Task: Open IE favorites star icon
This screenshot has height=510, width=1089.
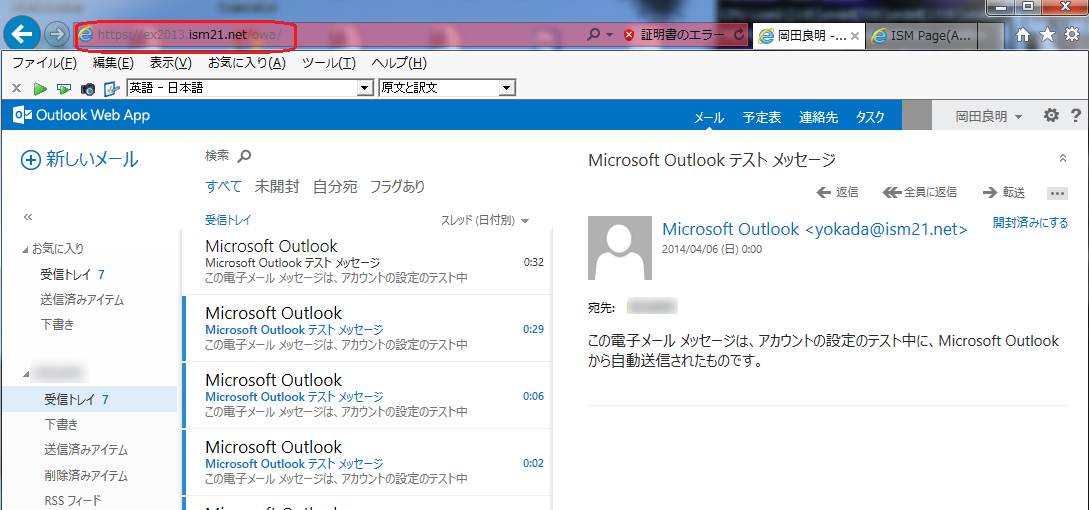Action: [1047, 35]
